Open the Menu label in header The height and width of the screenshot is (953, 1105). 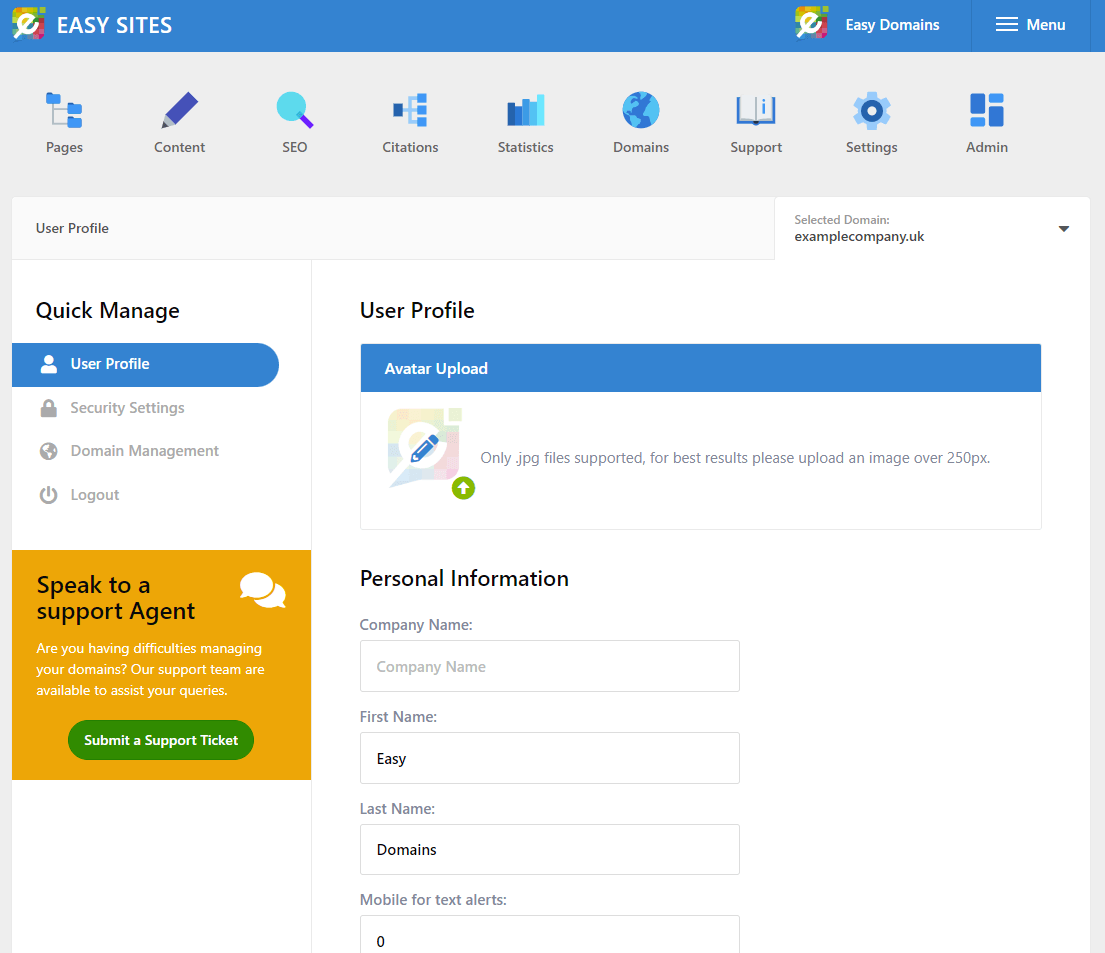click(x=1046, y=25)
